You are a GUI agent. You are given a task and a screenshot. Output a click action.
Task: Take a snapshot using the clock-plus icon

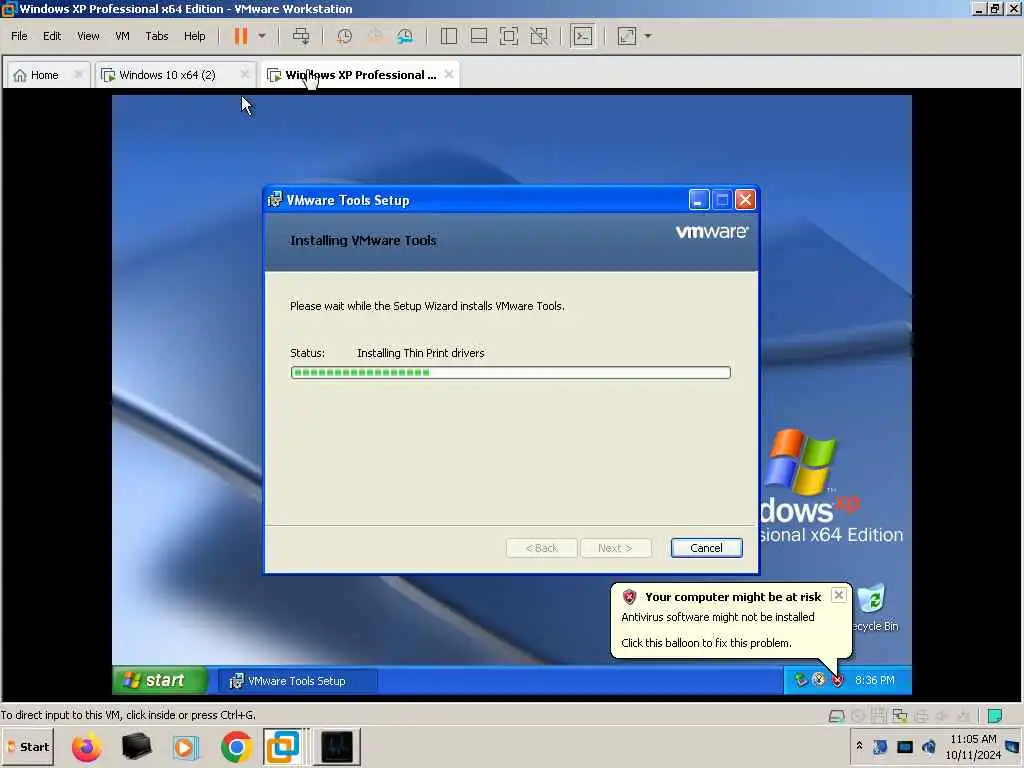[x=344, y=36]
